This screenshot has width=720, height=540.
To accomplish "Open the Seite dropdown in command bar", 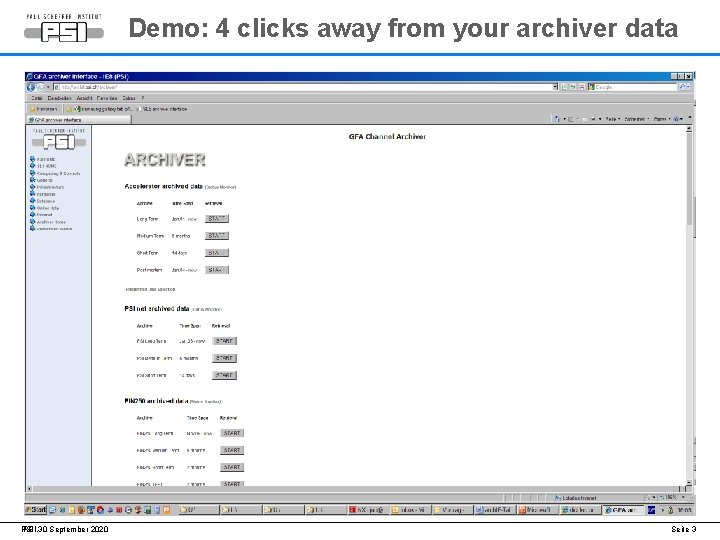I will (613, 119).
